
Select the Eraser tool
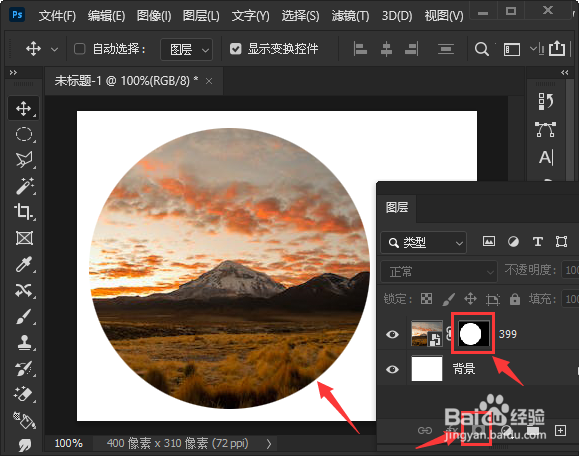[24, 394]
